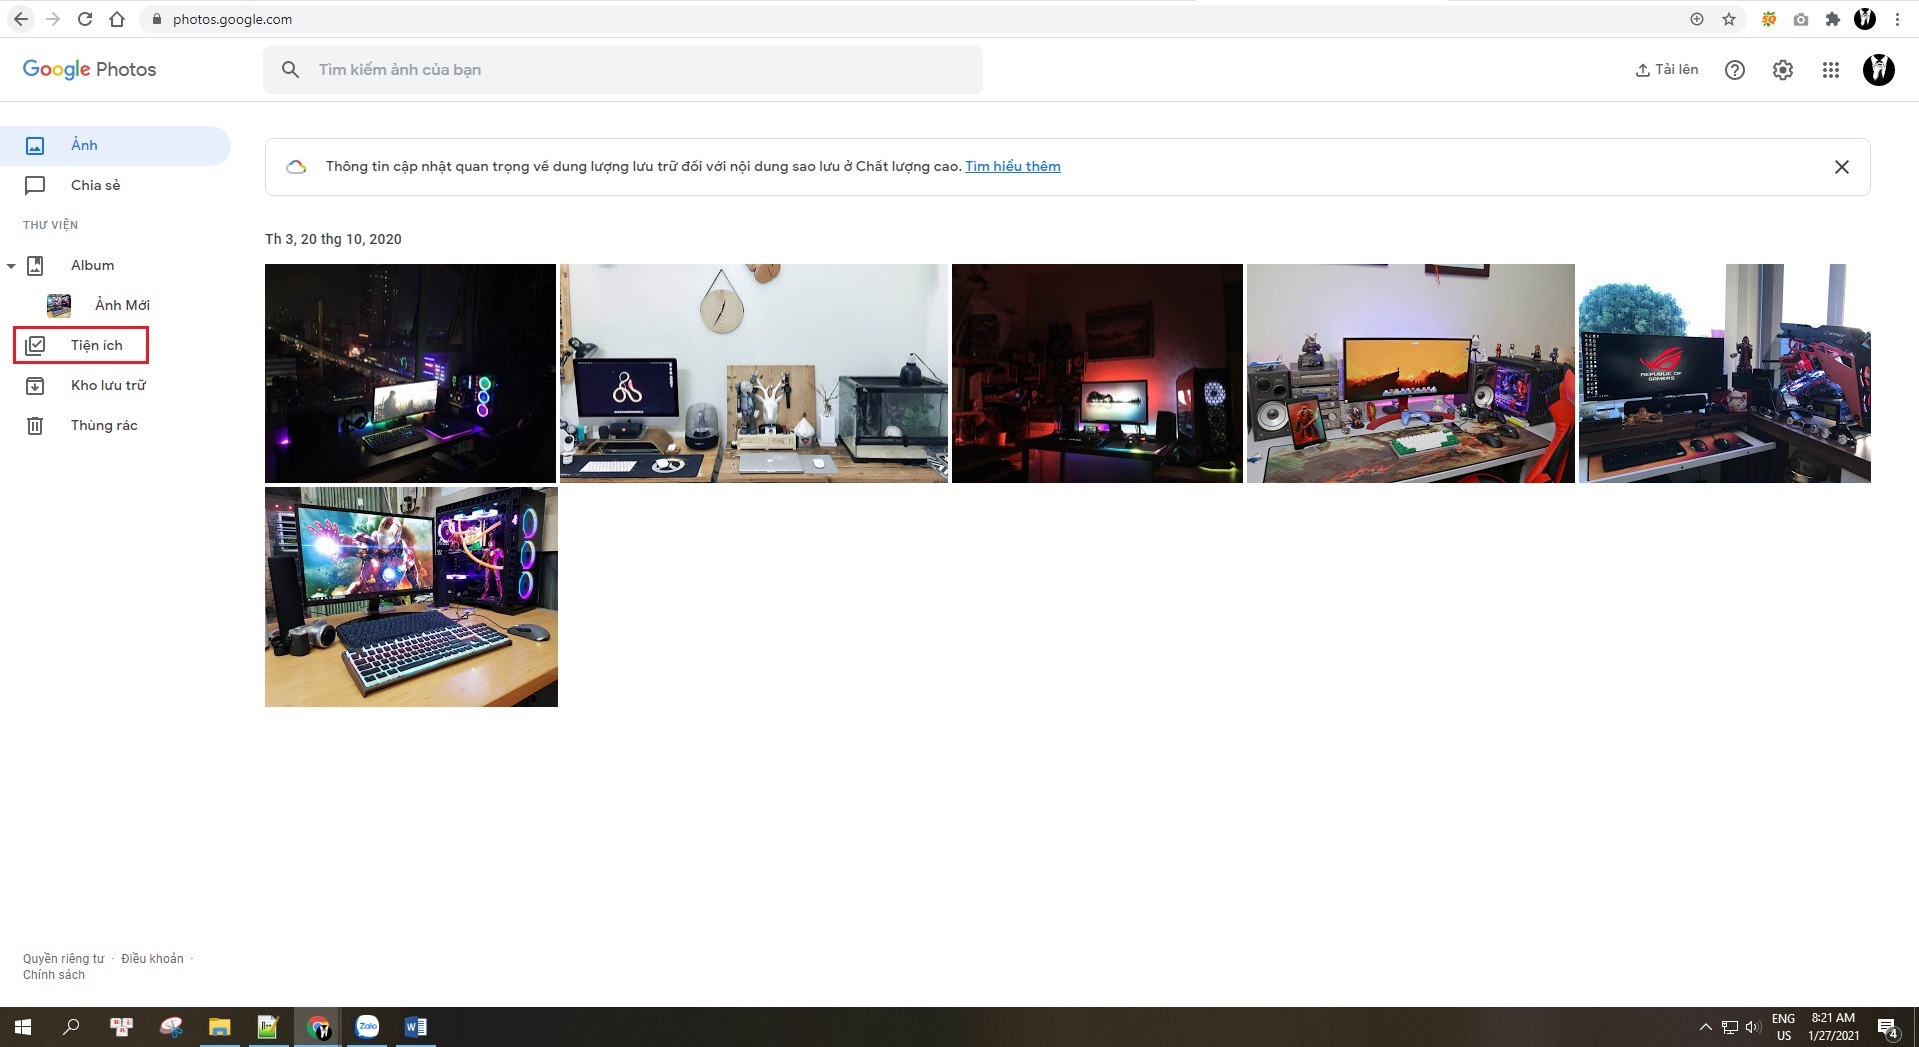Open the Iron Man desk setup photo

click(x=411, y=596)
